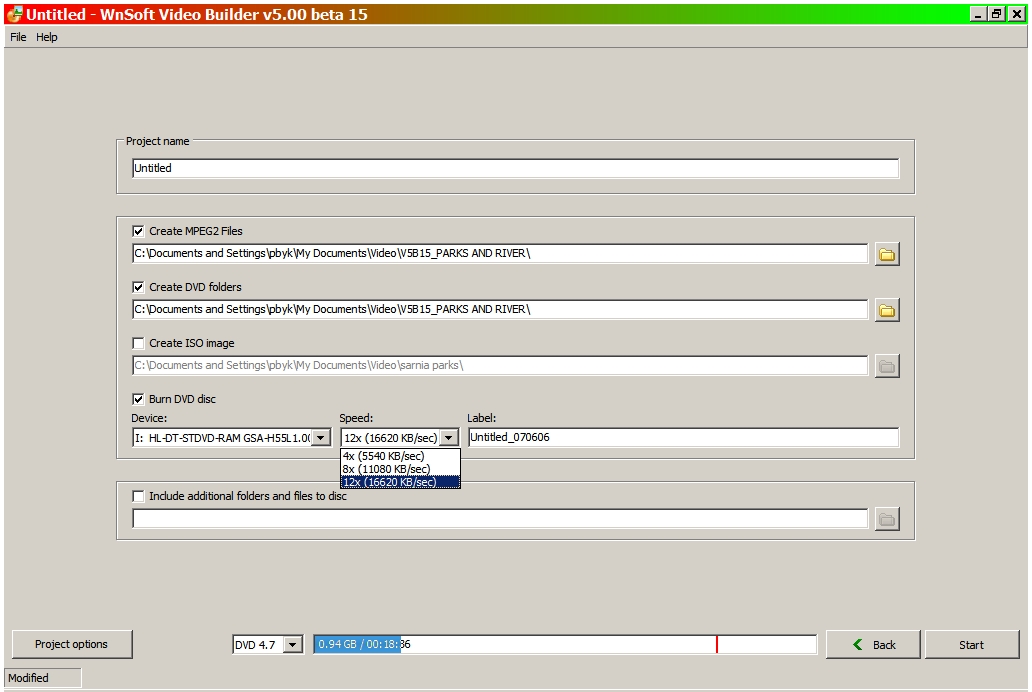
Task: Click the Device: label
Action: click(x=149, y=418)
